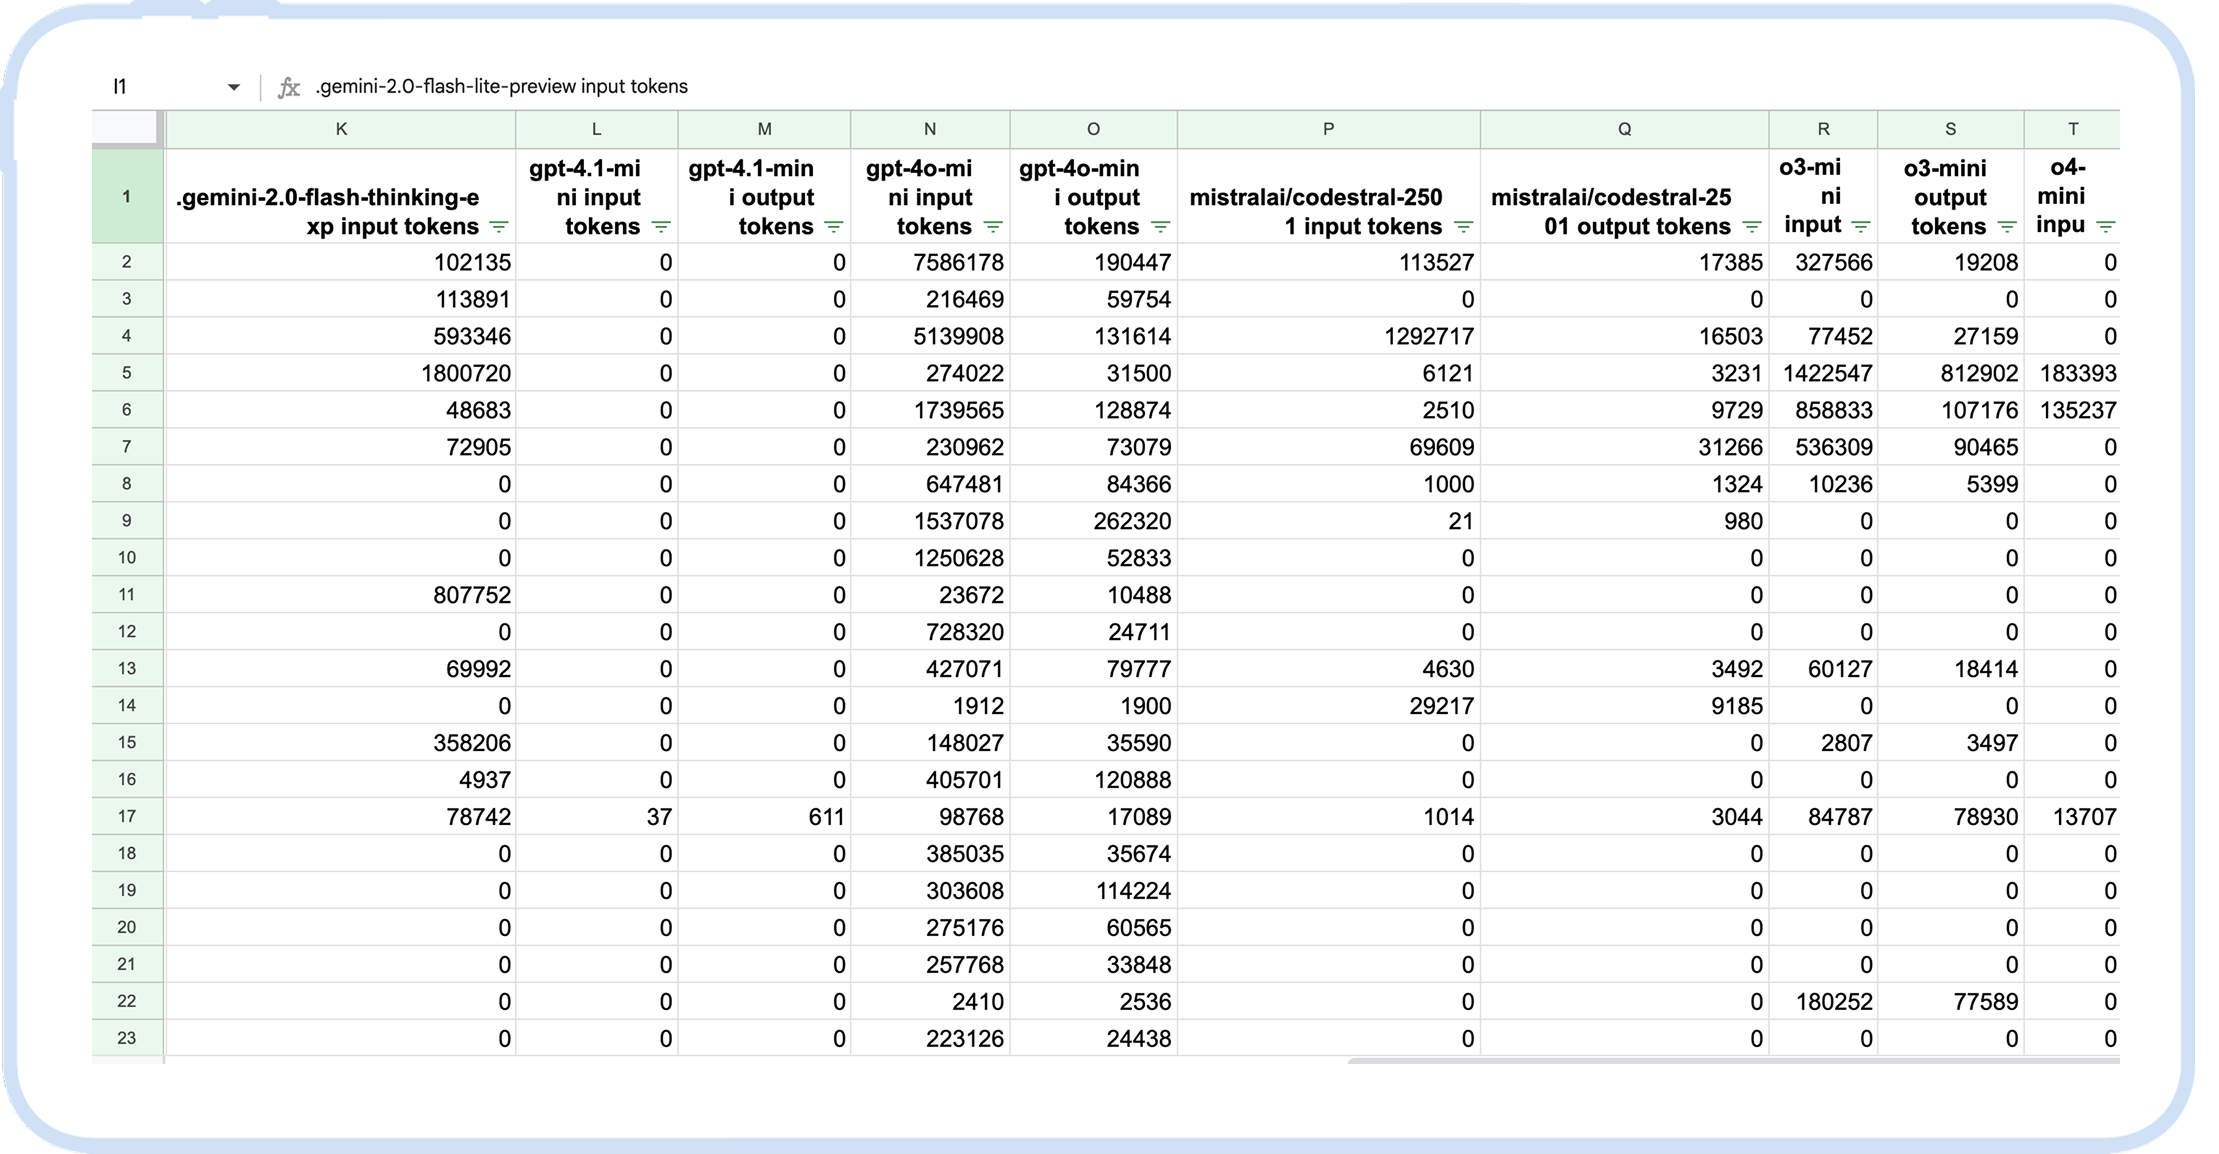This screenshot has height=1154, width=2219.
Task: Click the select-all corner box
Action: pos(127,129)
